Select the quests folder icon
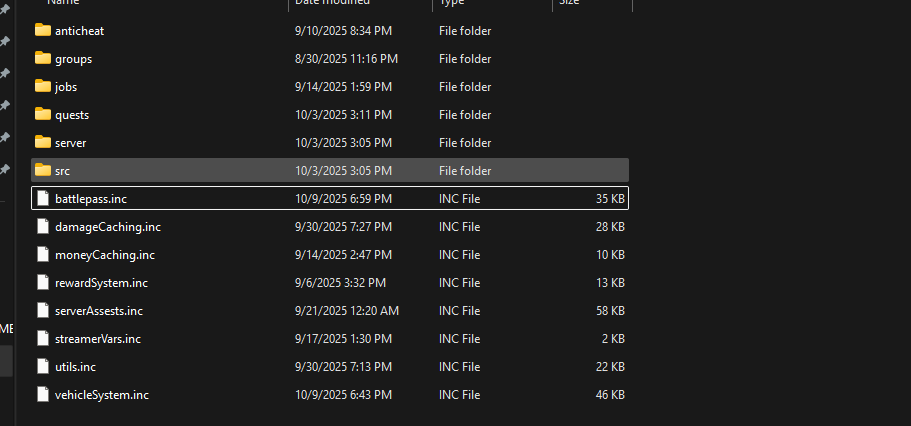Image resolution: width=911 pixels, height=426 pixels. pos(42,114)
